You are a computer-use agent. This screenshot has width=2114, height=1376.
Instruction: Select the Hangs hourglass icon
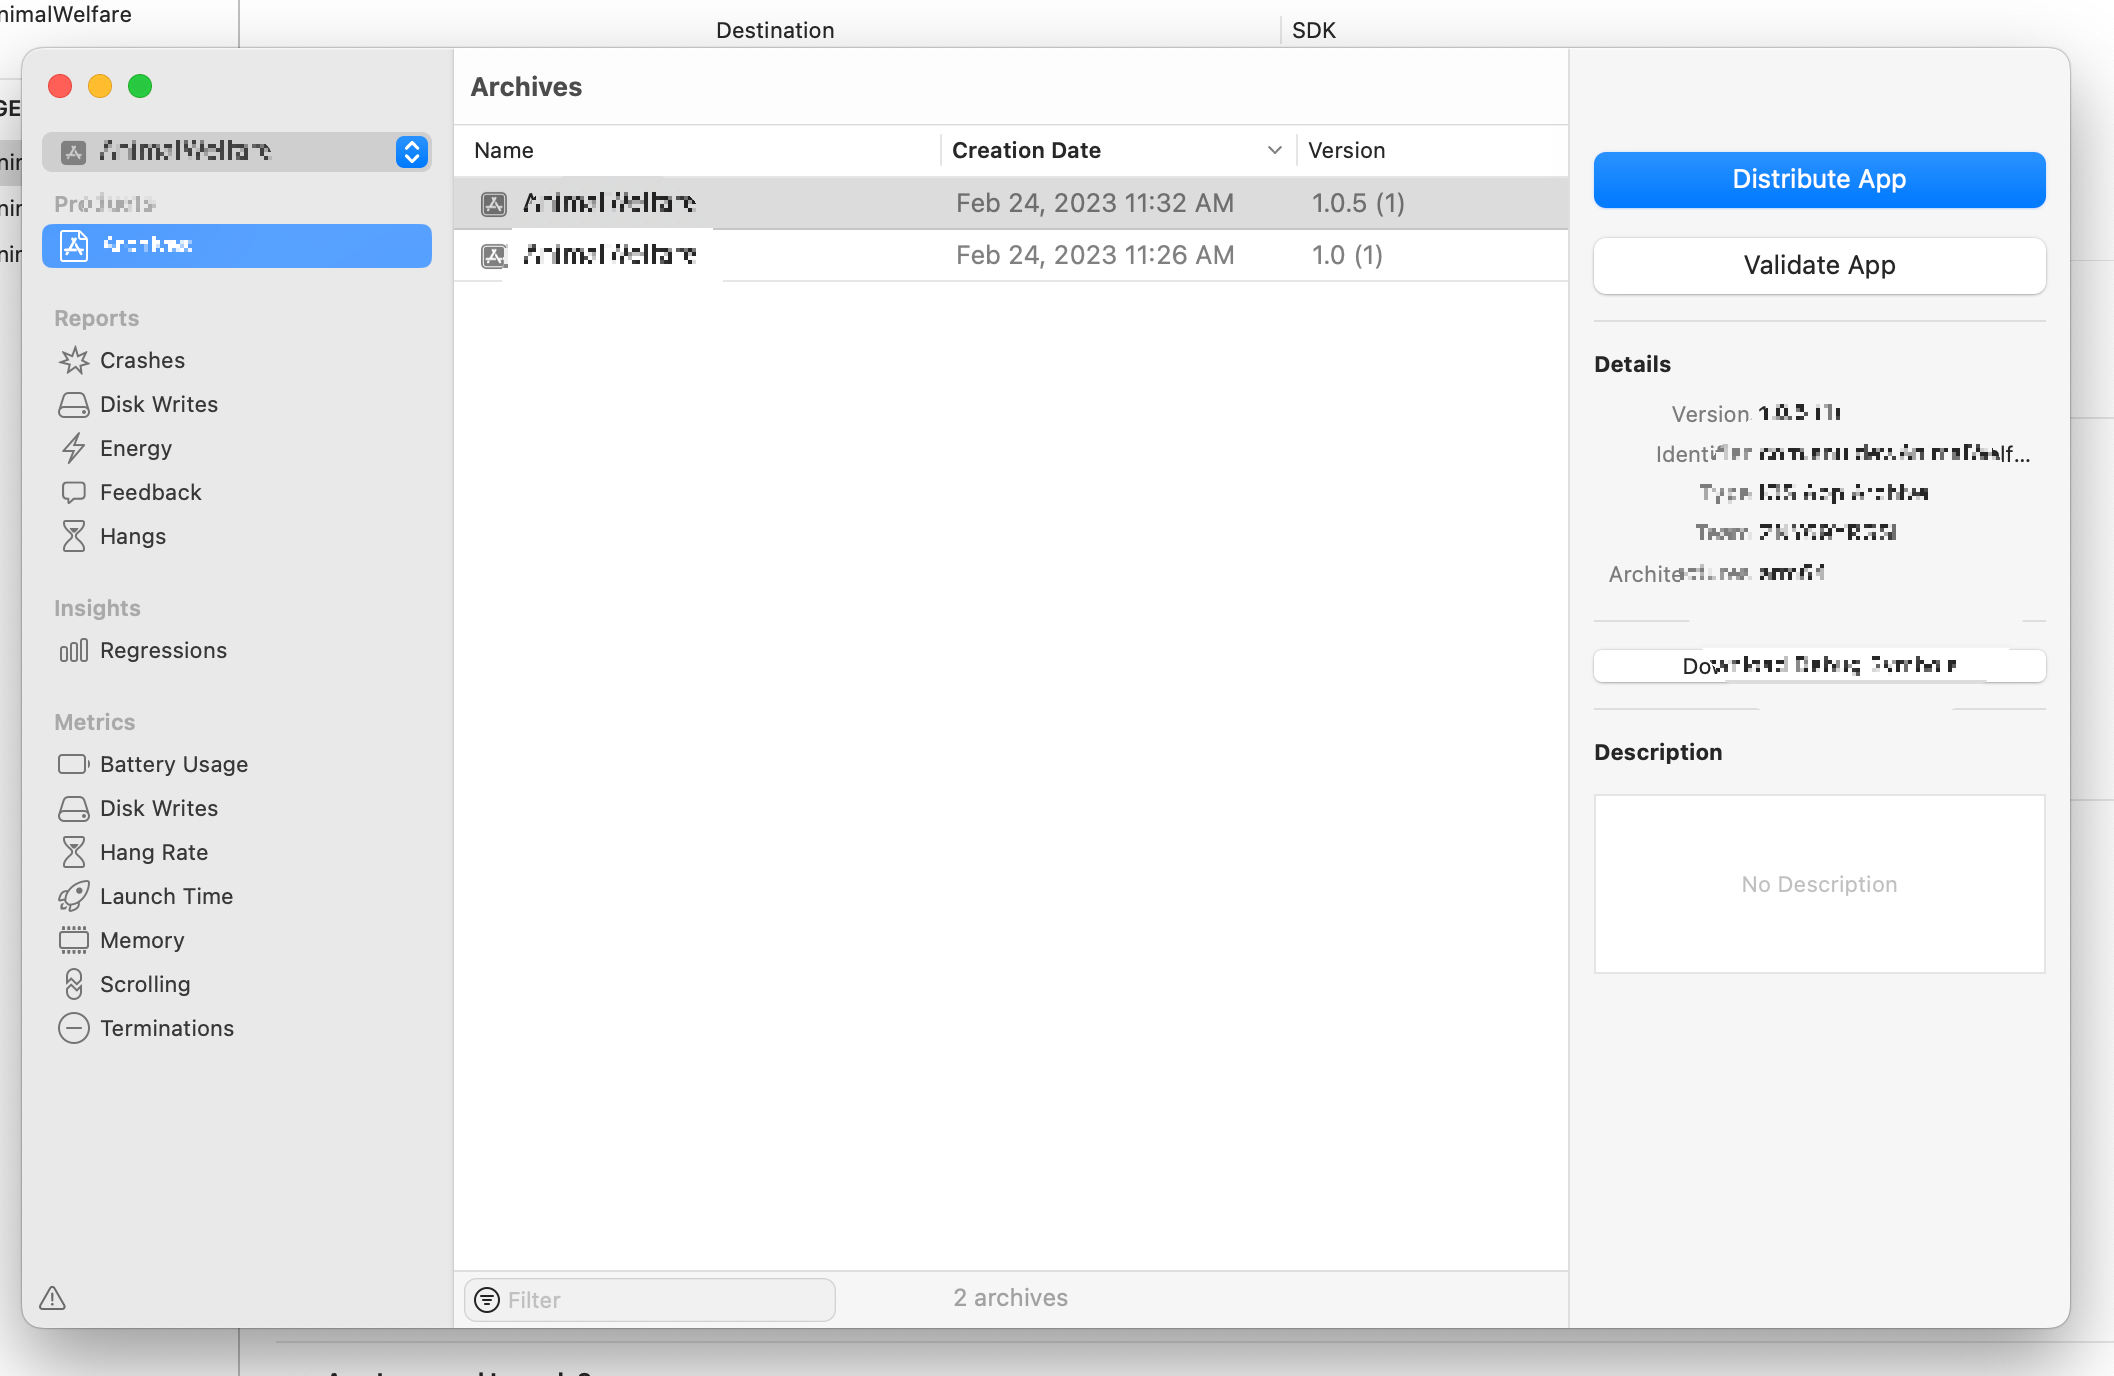pyautogui.click(x=73, y=536)
